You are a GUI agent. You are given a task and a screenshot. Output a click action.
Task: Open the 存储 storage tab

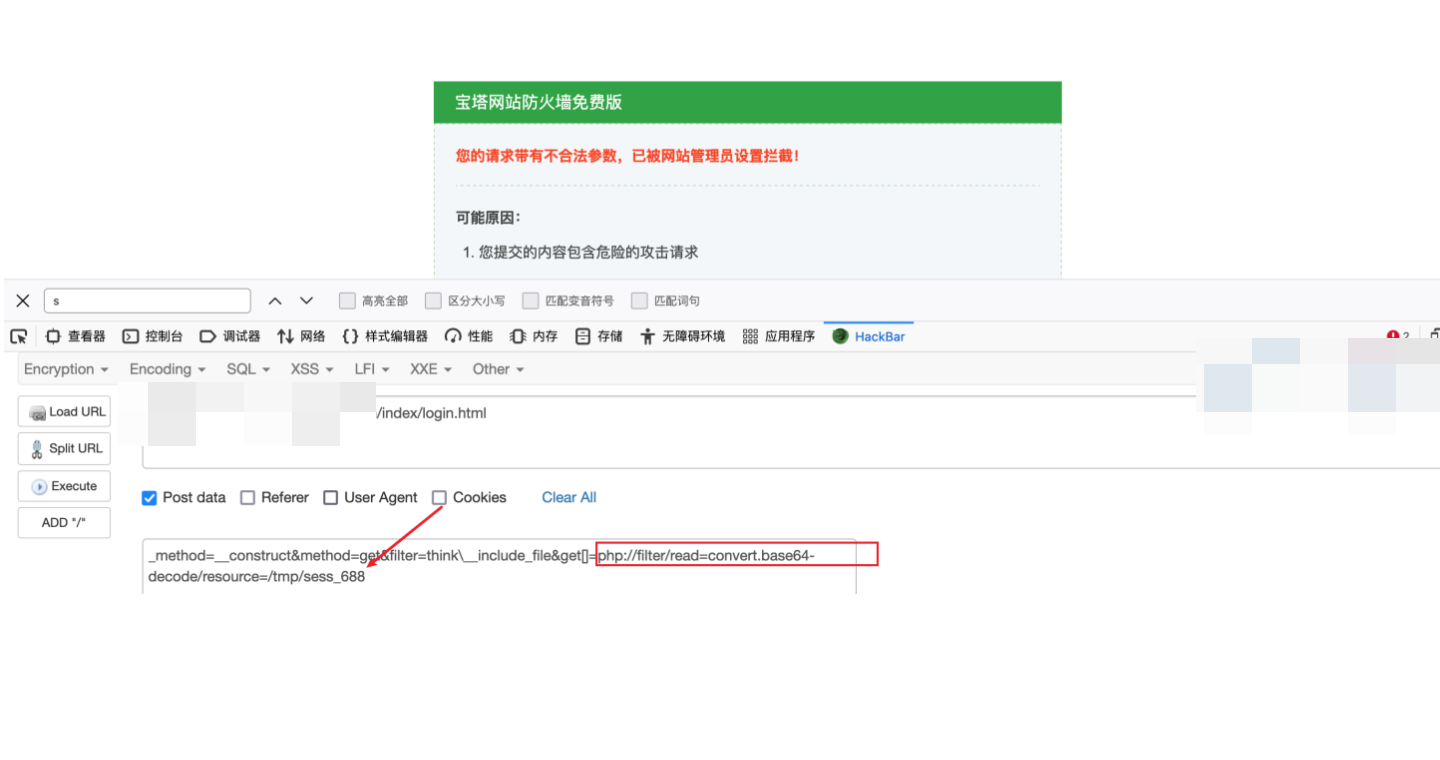click(599, 336)
